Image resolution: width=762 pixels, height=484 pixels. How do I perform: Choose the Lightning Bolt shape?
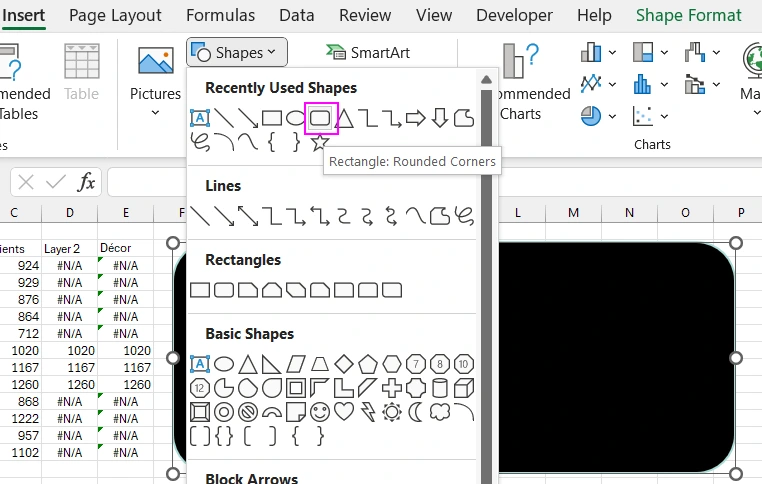tap(368, 412)
